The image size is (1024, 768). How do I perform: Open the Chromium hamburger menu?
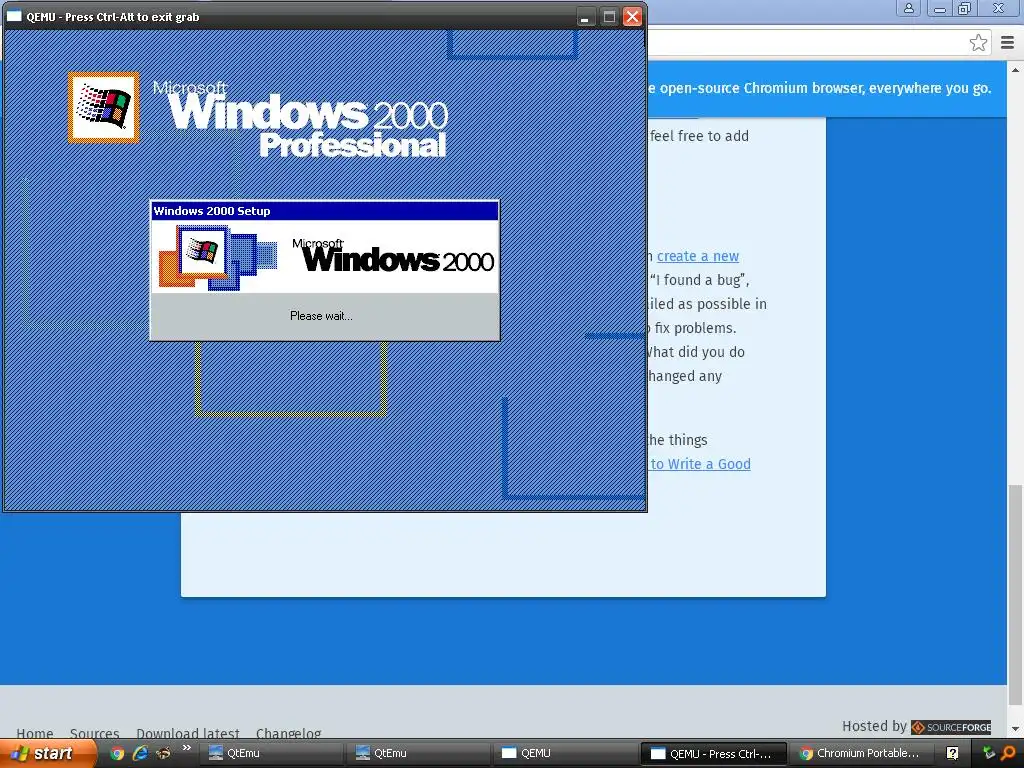[x=1007, y=43]
